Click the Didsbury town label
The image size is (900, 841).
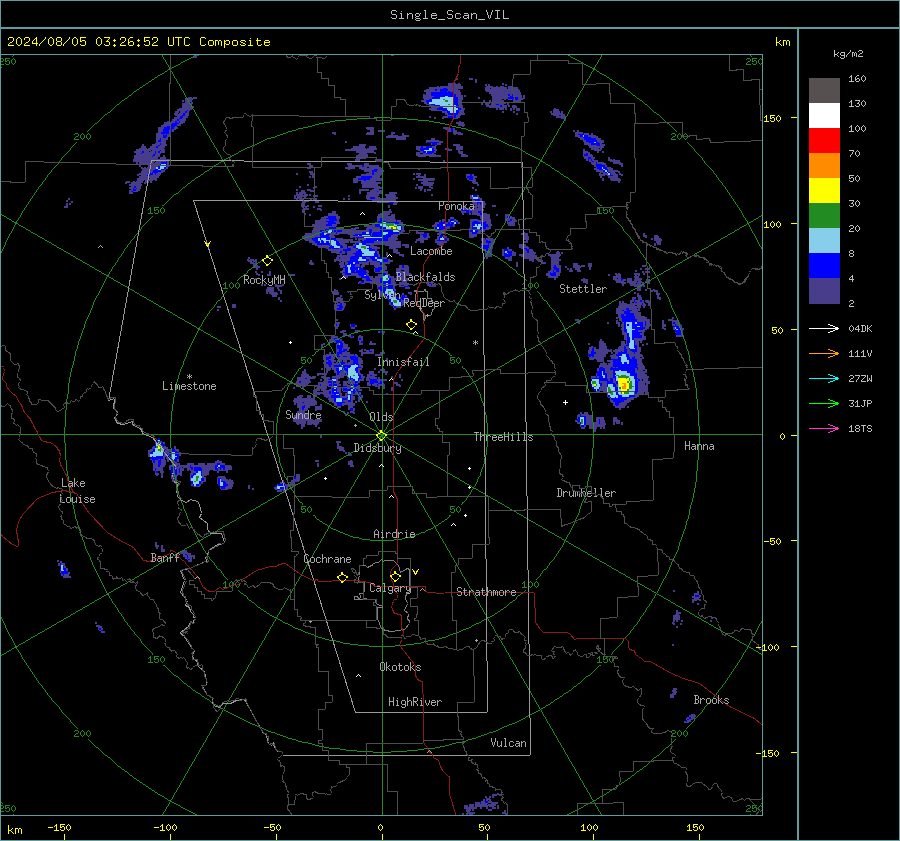coord(377,448)
